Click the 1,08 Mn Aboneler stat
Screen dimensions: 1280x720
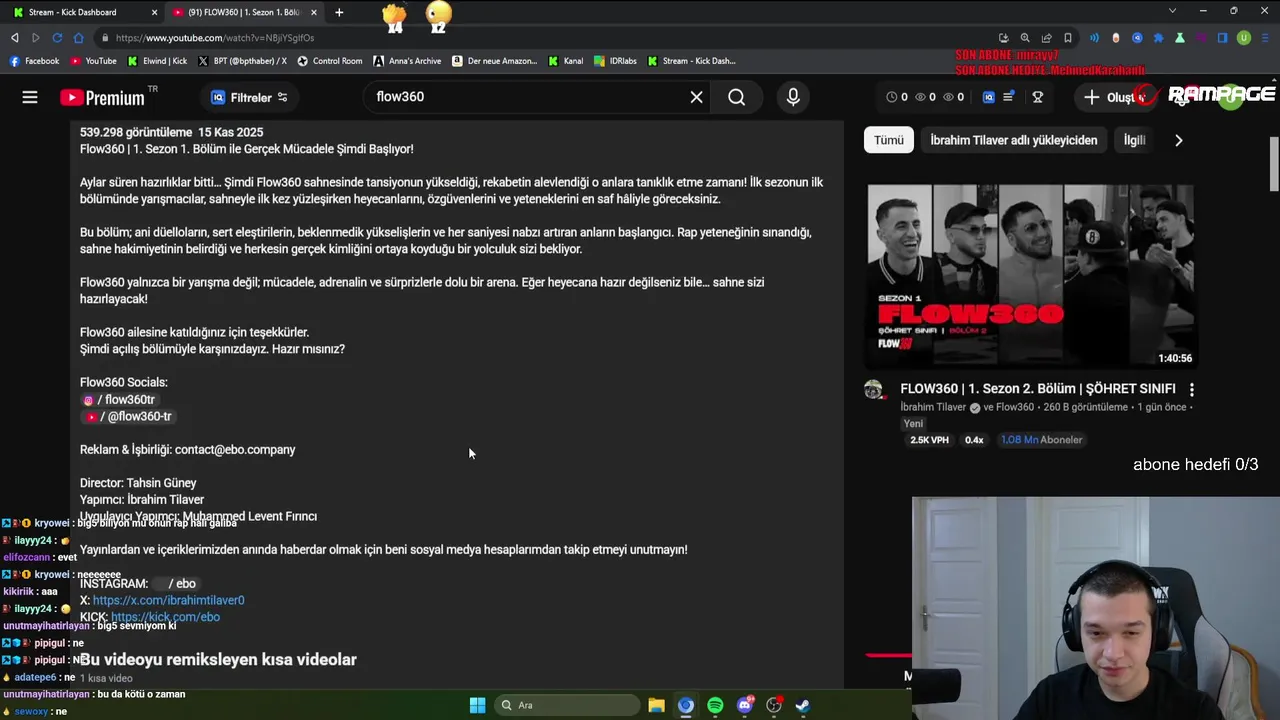[1041, 439]
